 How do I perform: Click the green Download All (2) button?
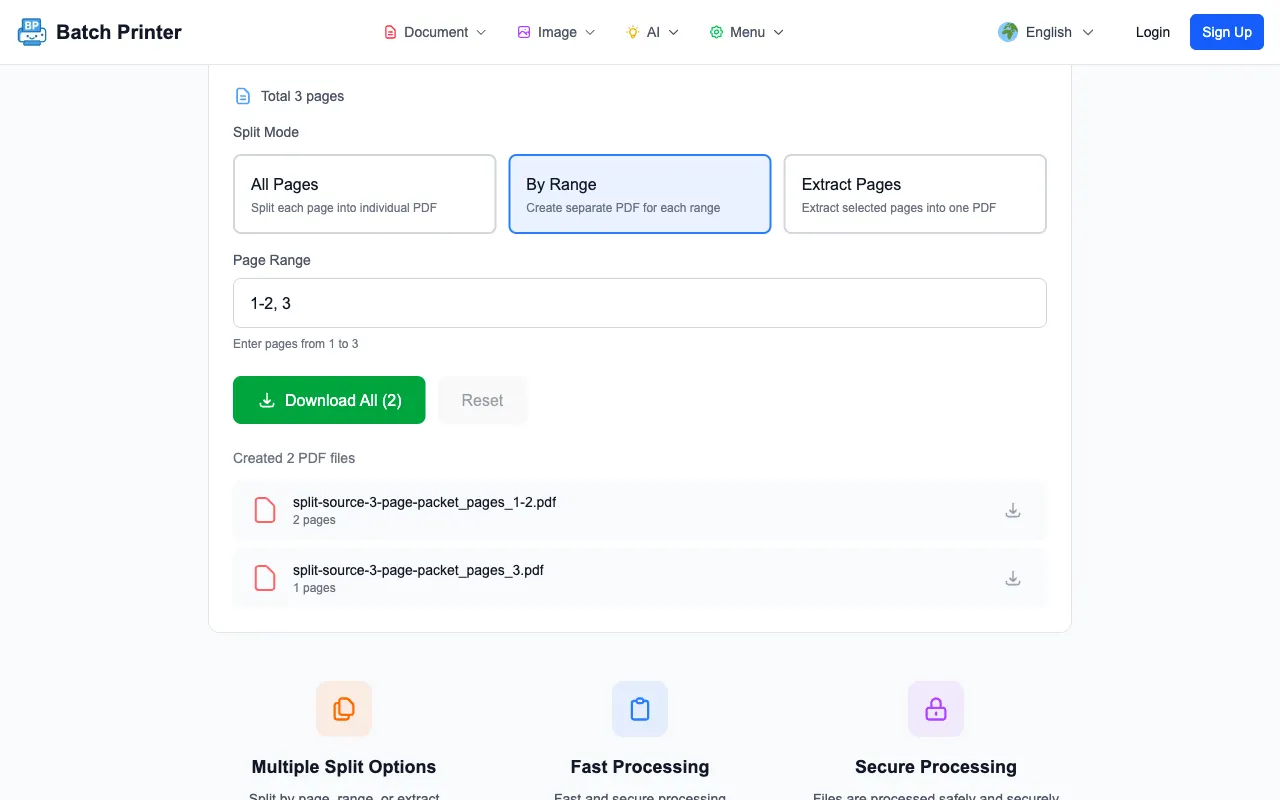(329, 400)
